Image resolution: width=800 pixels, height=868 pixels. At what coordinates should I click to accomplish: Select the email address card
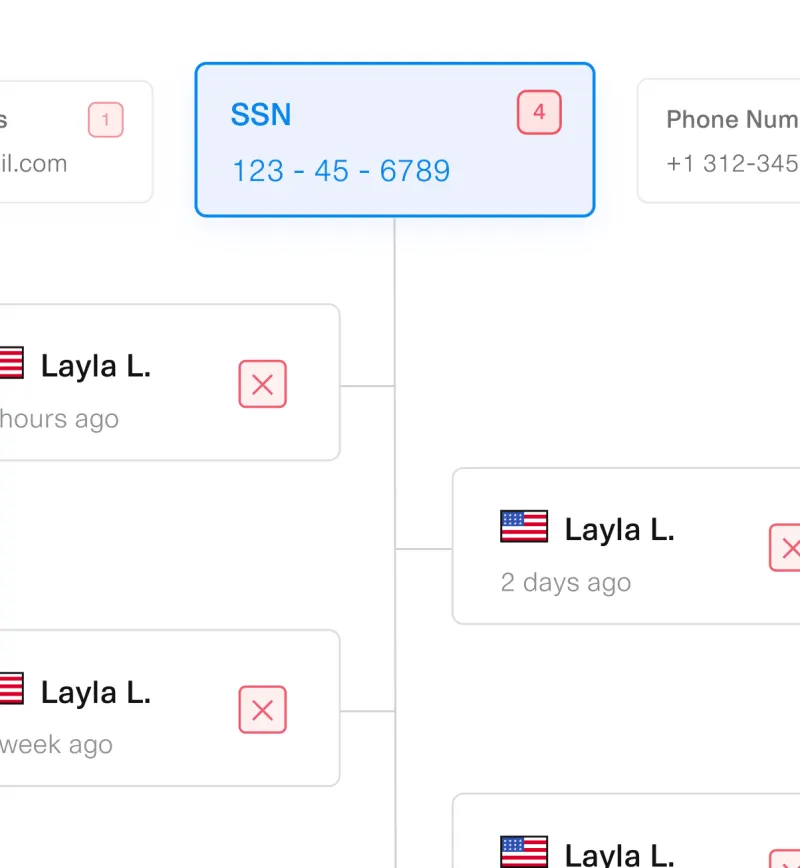pyautogui.click(x=76, y=142)
